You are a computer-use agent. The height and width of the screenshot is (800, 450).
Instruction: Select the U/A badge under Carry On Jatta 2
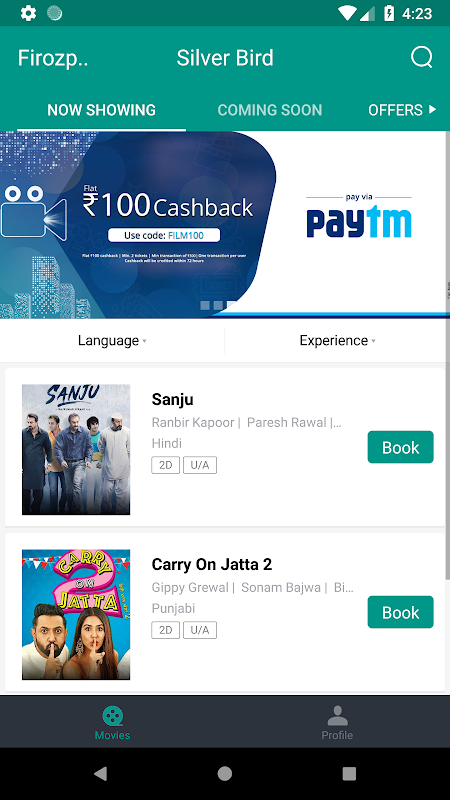click(200, 630)
